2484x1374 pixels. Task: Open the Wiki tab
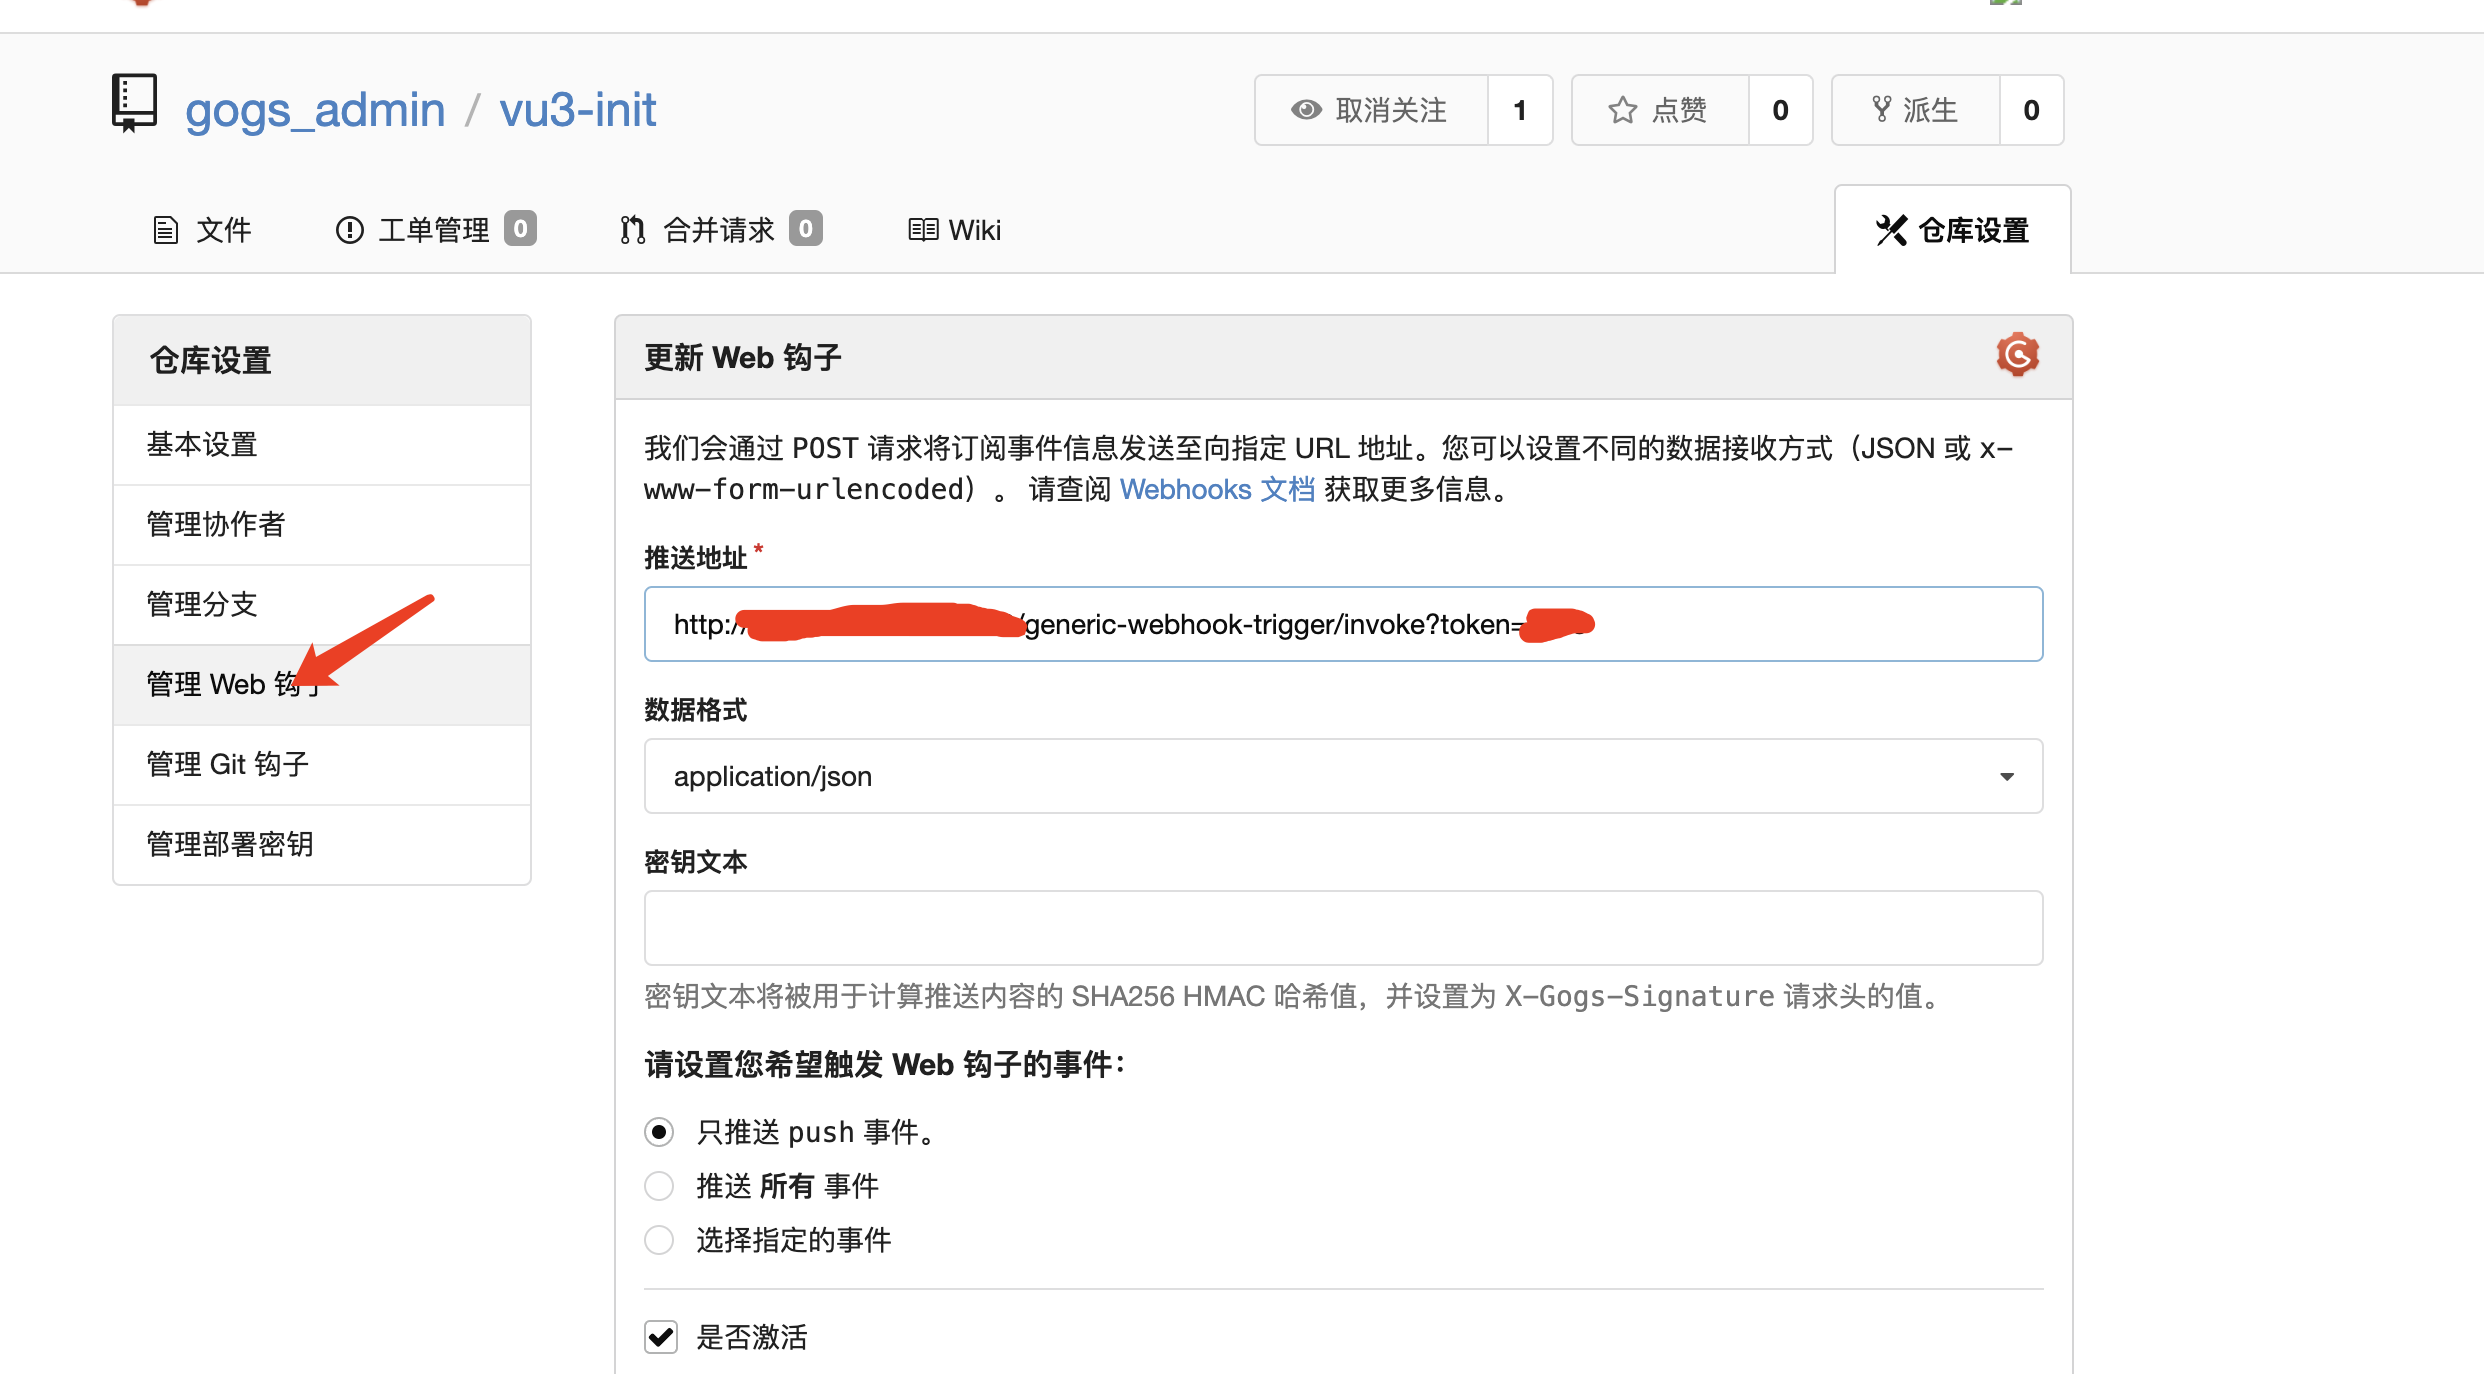954,230
